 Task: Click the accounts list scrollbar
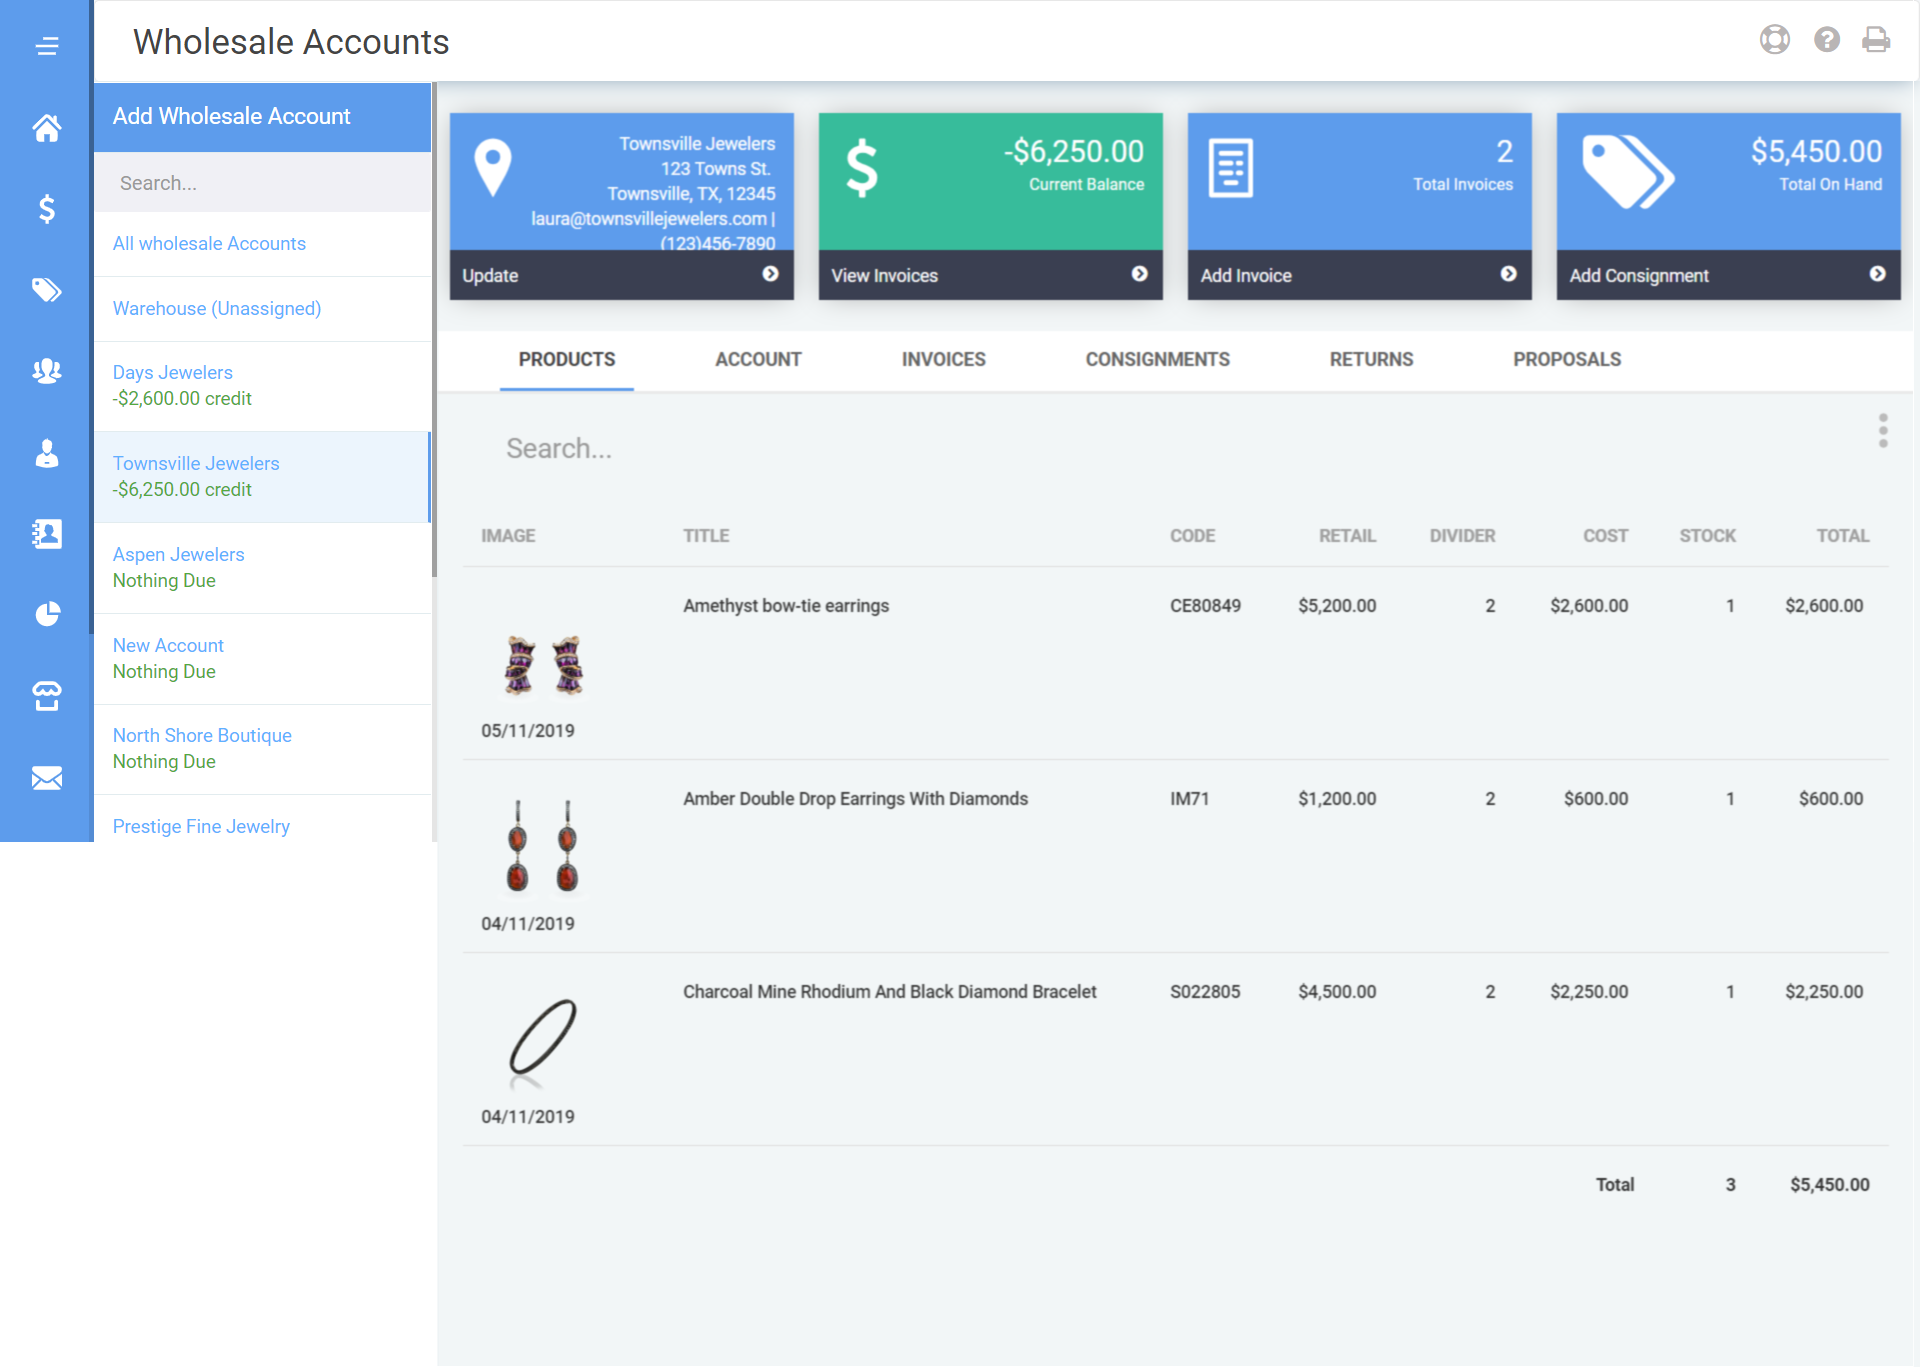(x=434, y=330)
